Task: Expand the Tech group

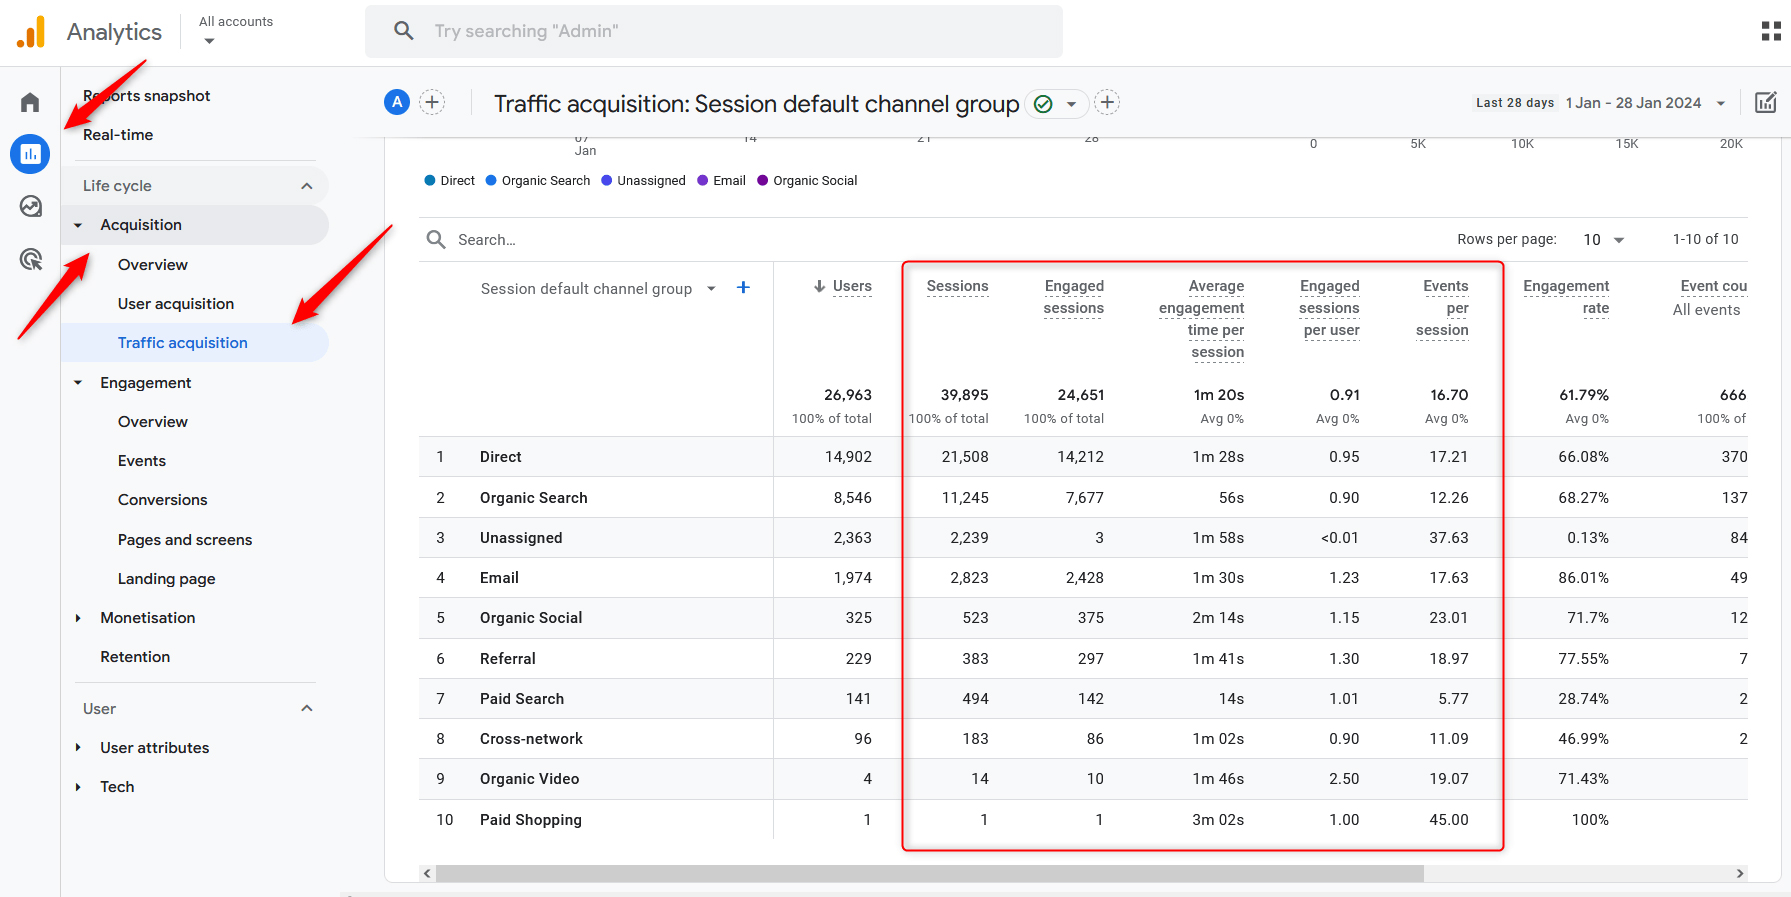Action: coord(78,787)
